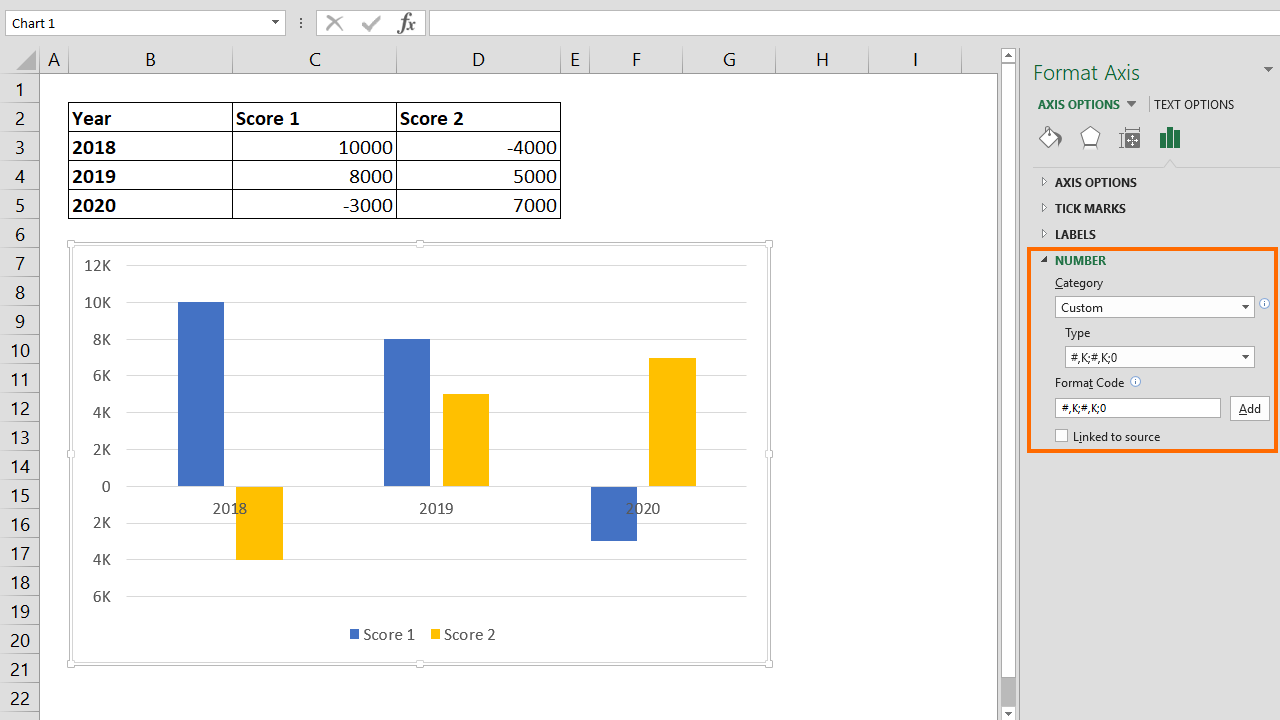
Task: Select the Fill & Line icon
Action: pos(1050,138)
